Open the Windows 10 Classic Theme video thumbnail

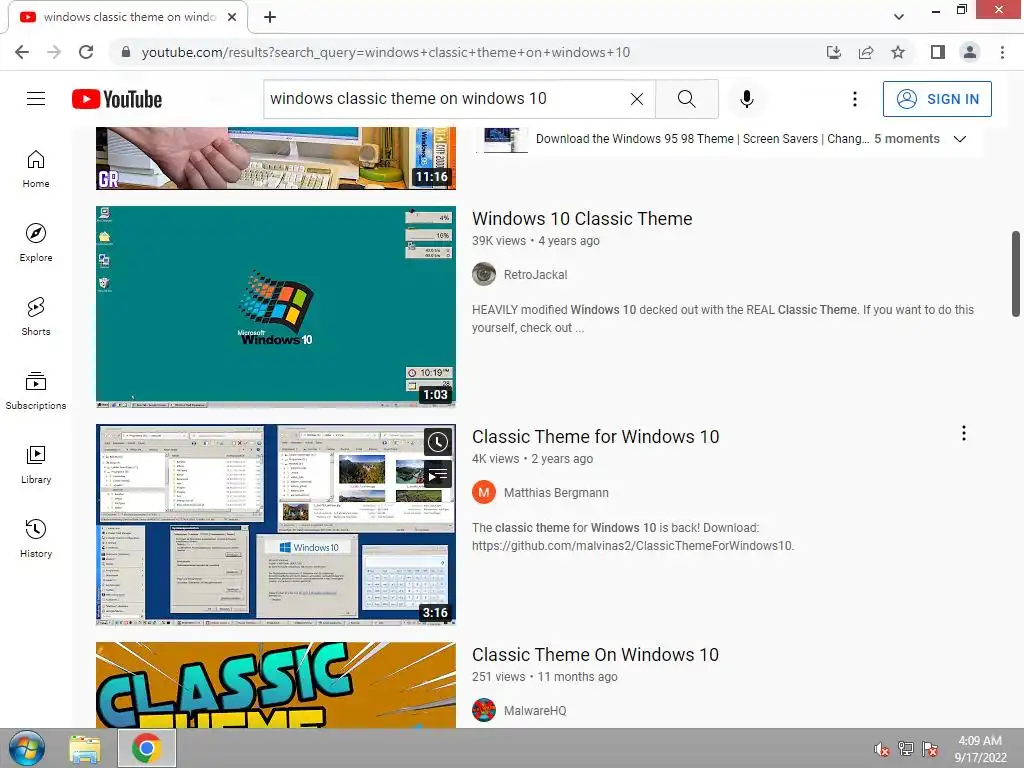(276, 307)
